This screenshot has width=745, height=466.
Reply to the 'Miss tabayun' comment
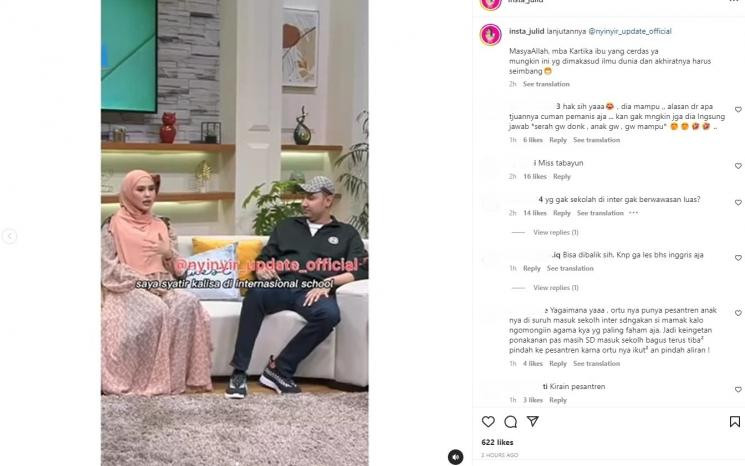(562, 177)
